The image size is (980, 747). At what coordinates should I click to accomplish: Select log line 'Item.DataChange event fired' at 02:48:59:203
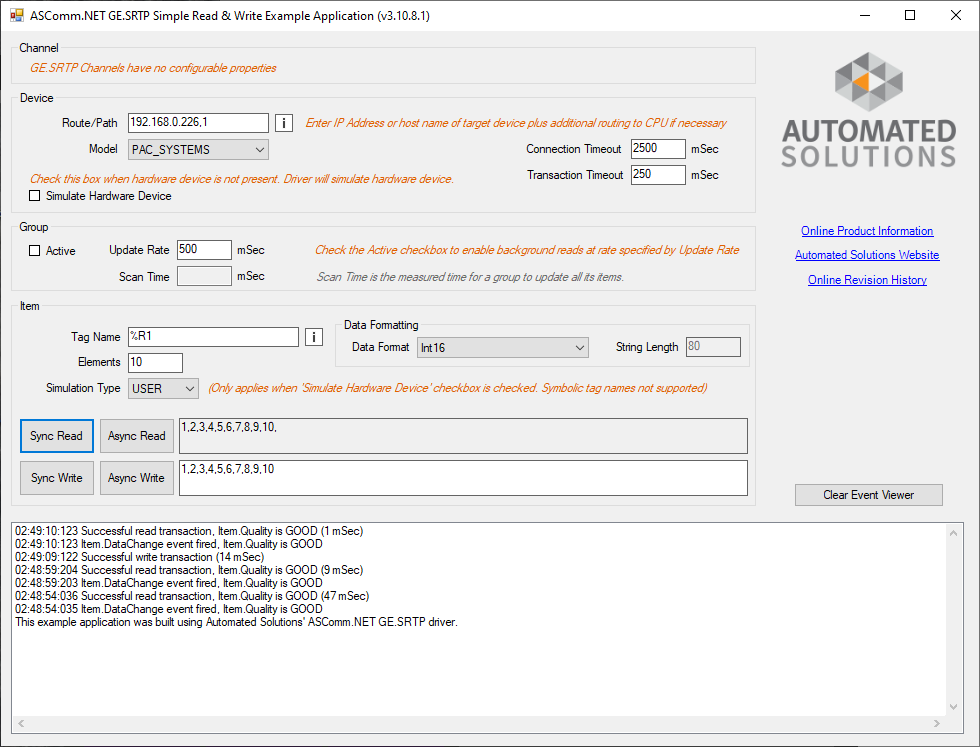click(x=169, y=583)
